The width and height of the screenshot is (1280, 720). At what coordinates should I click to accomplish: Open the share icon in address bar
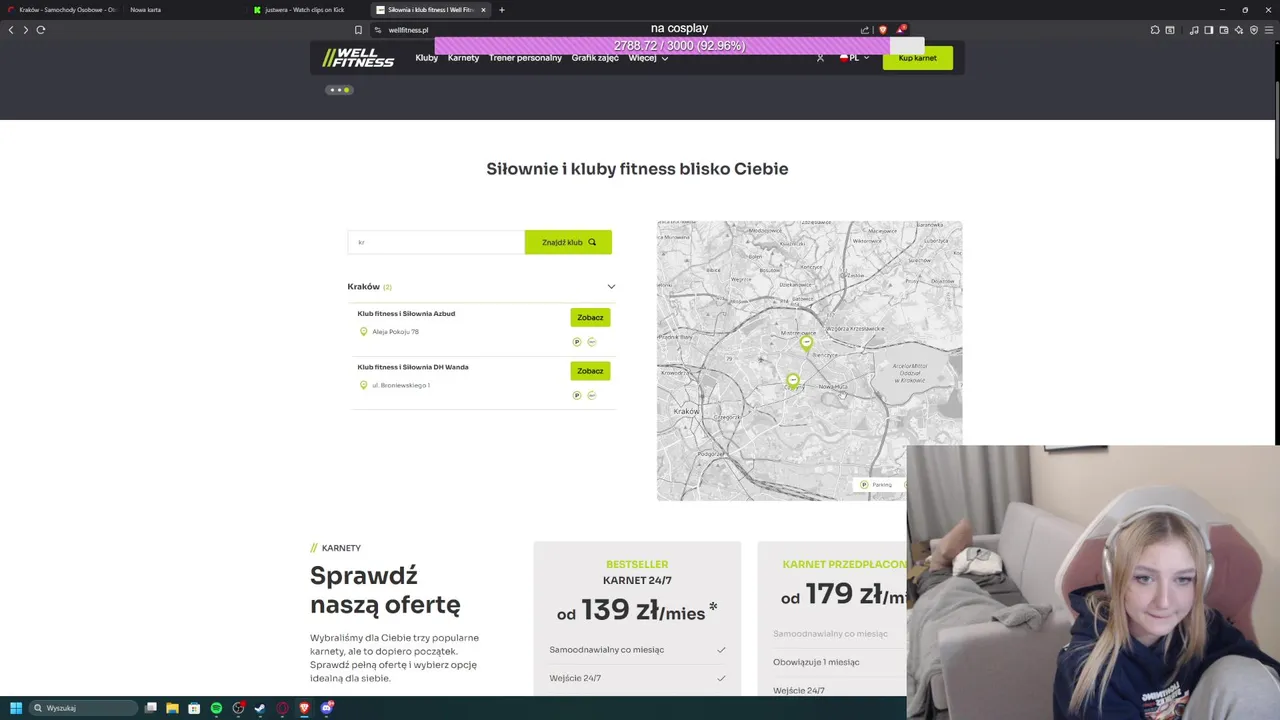click(x=865, y=30)
